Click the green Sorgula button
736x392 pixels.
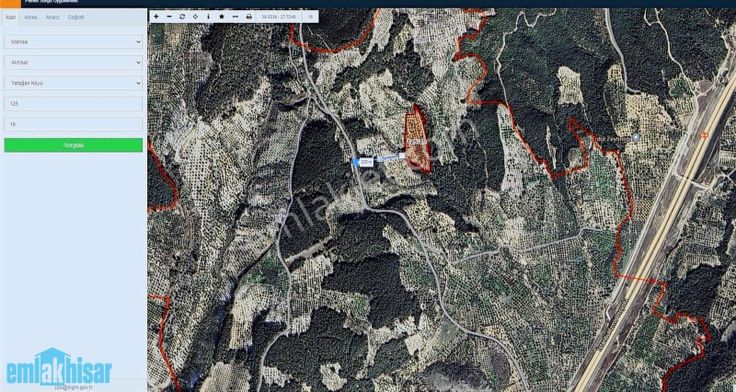click(x=73, y=145)
